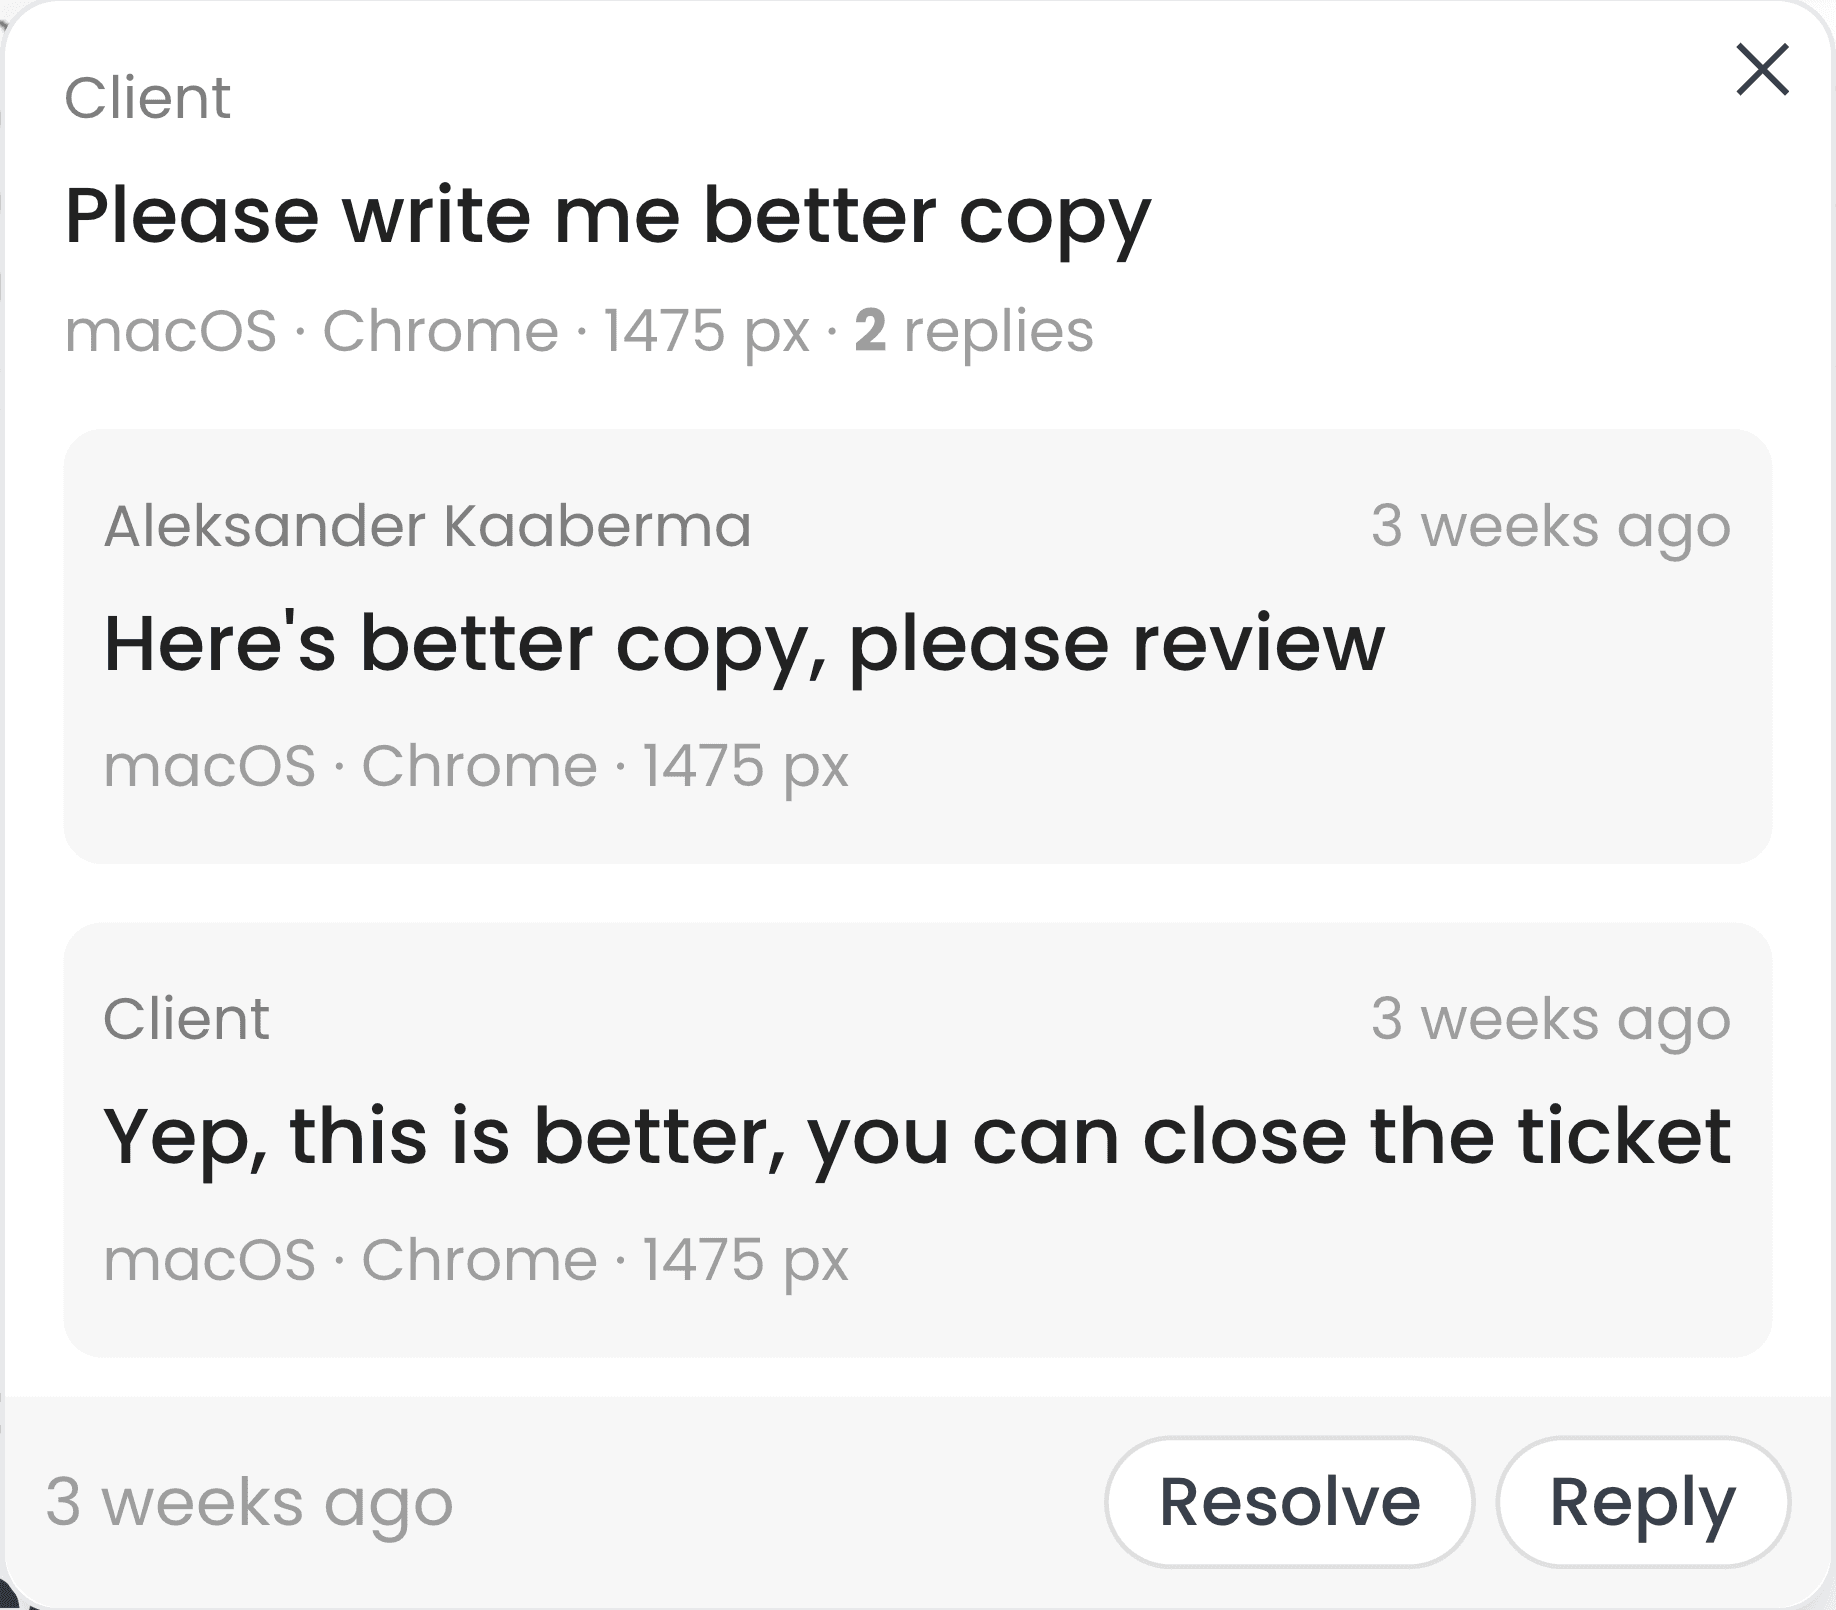Click the Resolve button
1836x1610 pixels.
1289,1502
